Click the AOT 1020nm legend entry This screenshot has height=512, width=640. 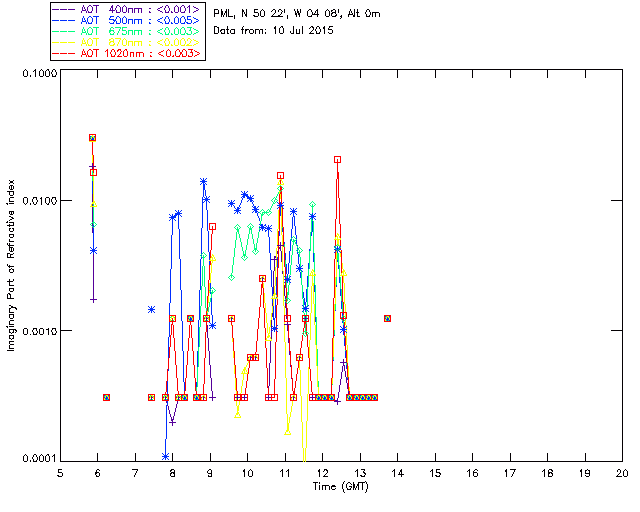tap(126, 53)
